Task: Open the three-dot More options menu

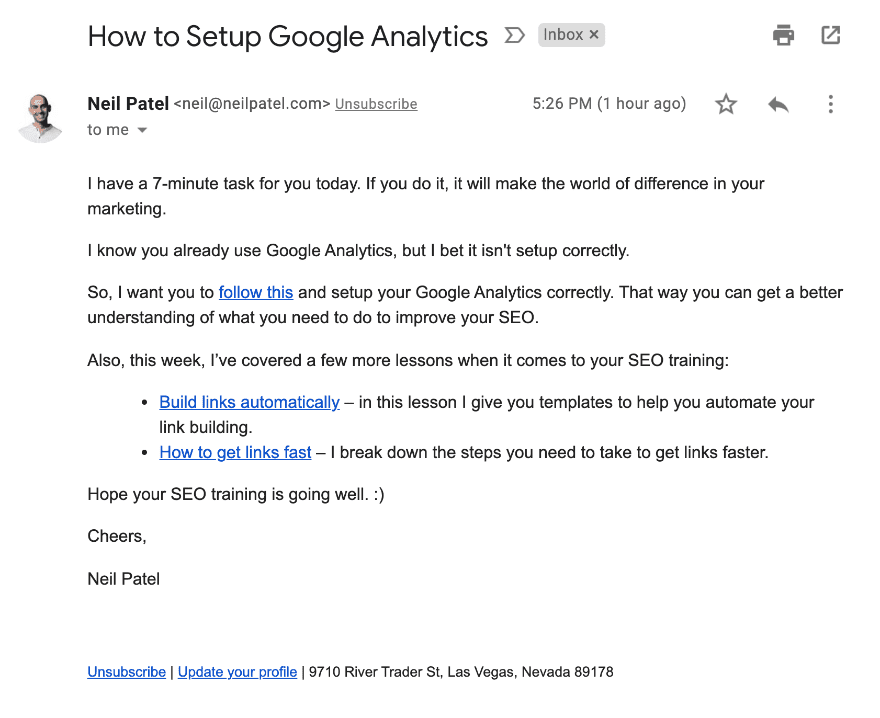Action: (830, 104)
